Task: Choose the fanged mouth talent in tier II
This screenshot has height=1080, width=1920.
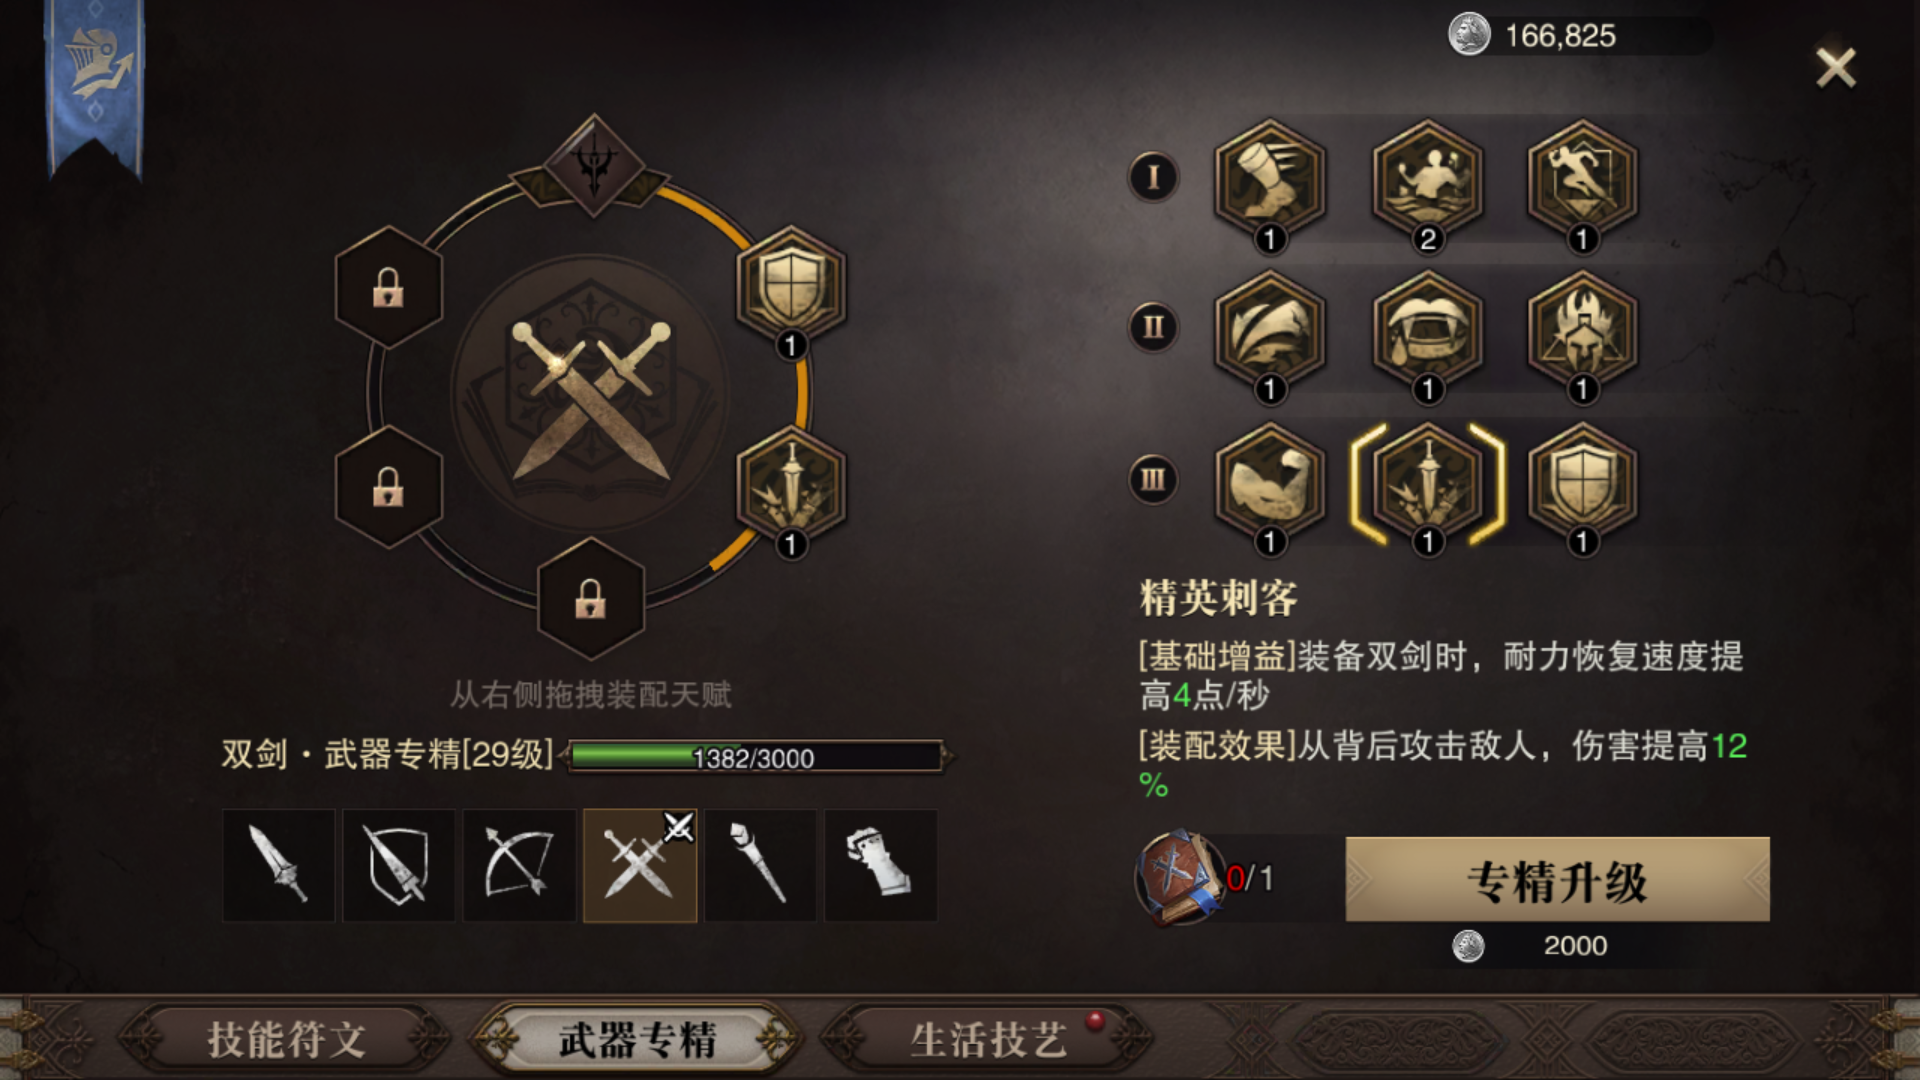Action: [1427, 332]
